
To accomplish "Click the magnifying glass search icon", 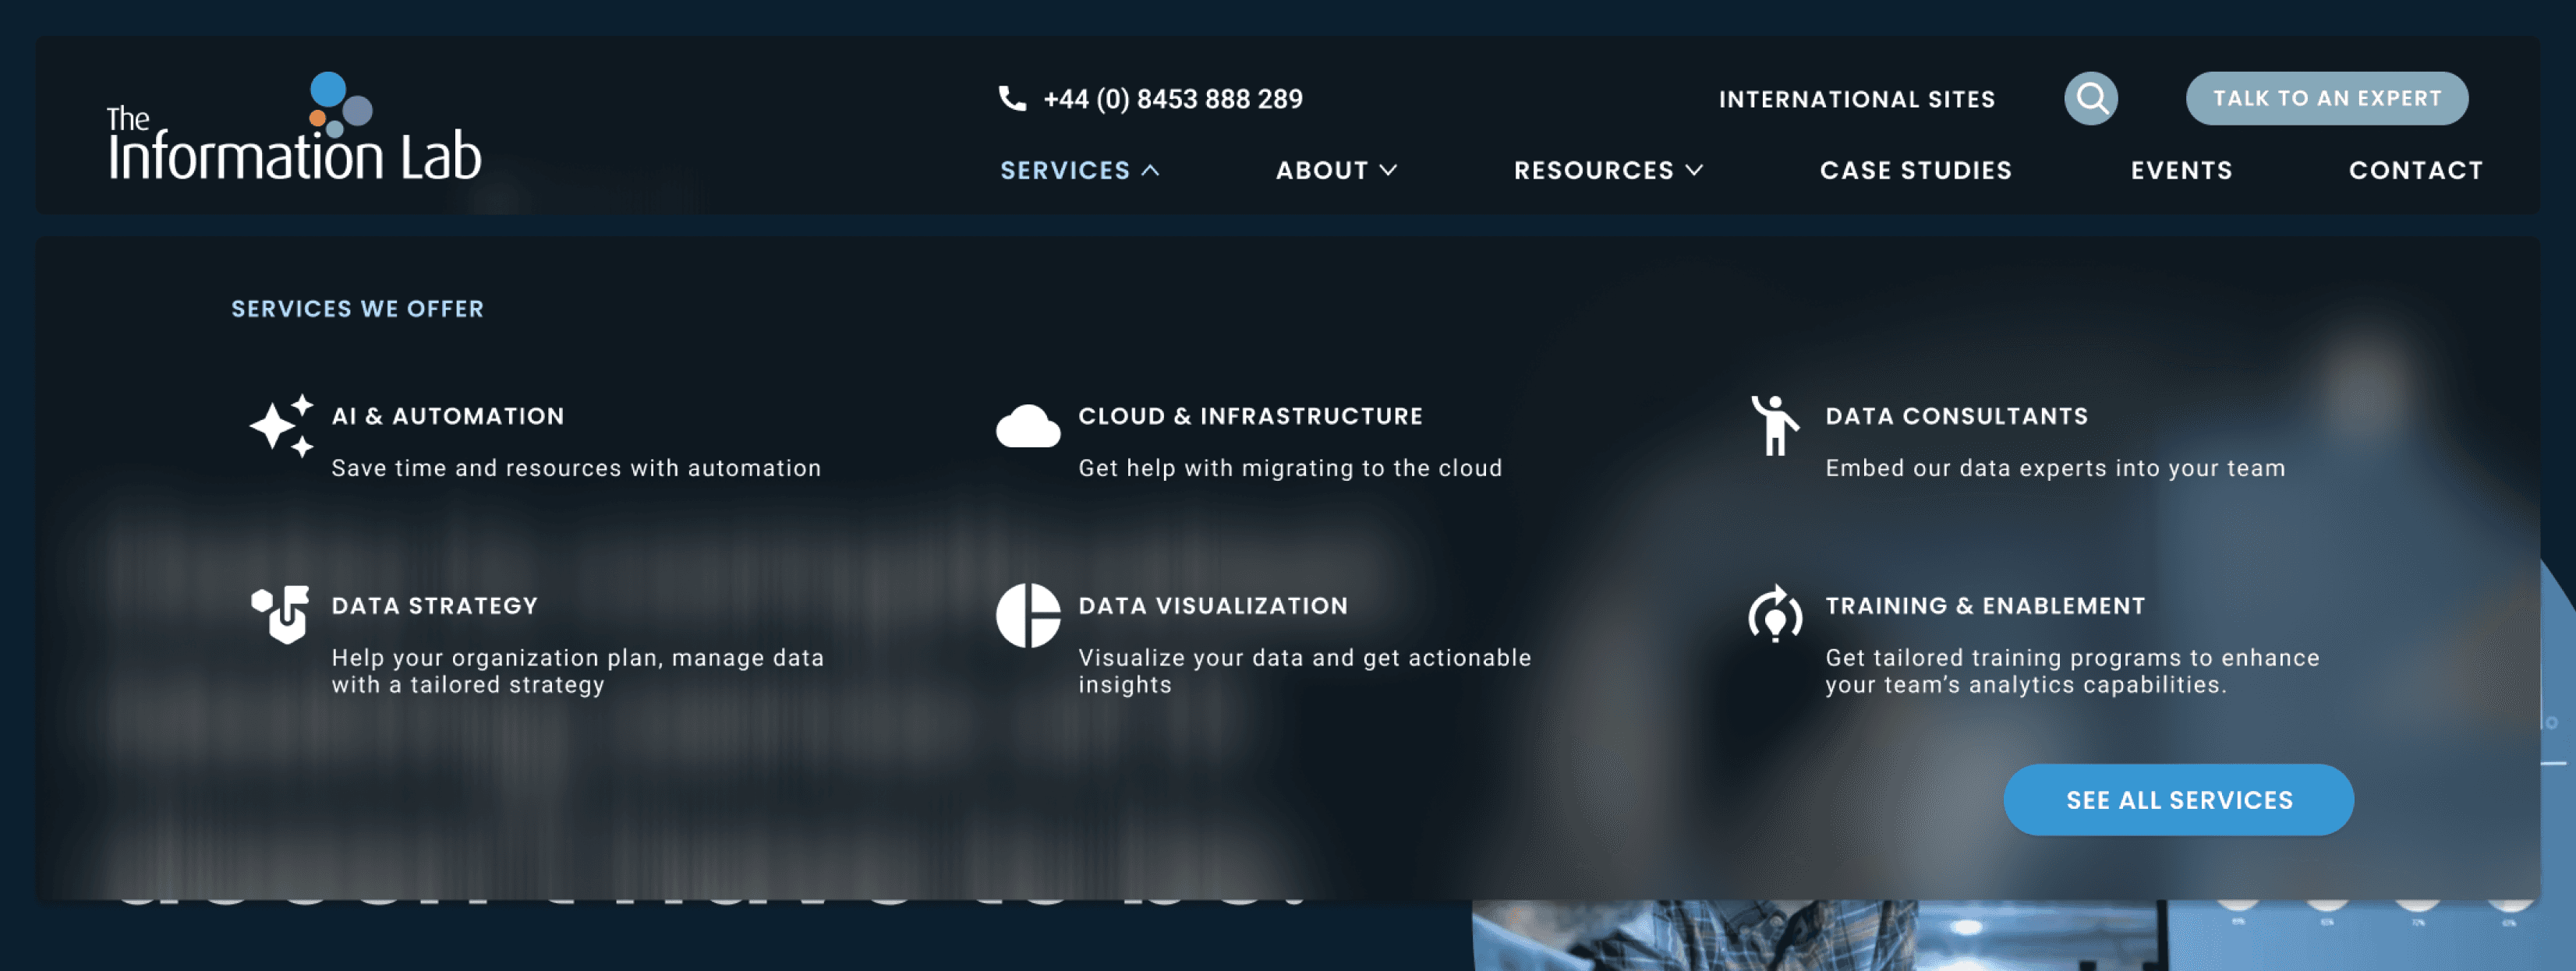I will pyautogui.click(x=2091, y=98).
